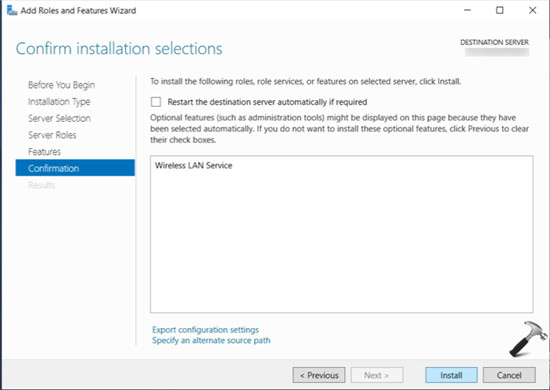Open the Features step
Image resolution: width=550 pixels, height=390 pixels.
tap(44, 152)
